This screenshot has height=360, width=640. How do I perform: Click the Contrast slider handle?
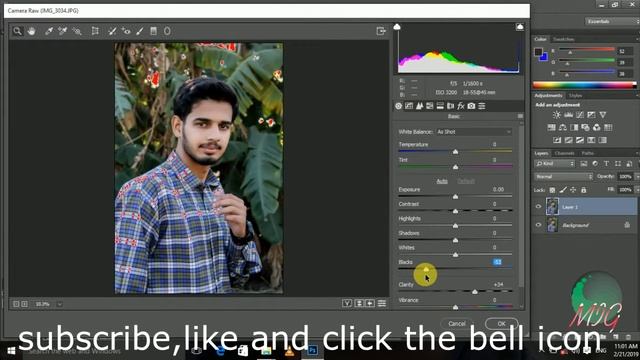click(456, 211)
